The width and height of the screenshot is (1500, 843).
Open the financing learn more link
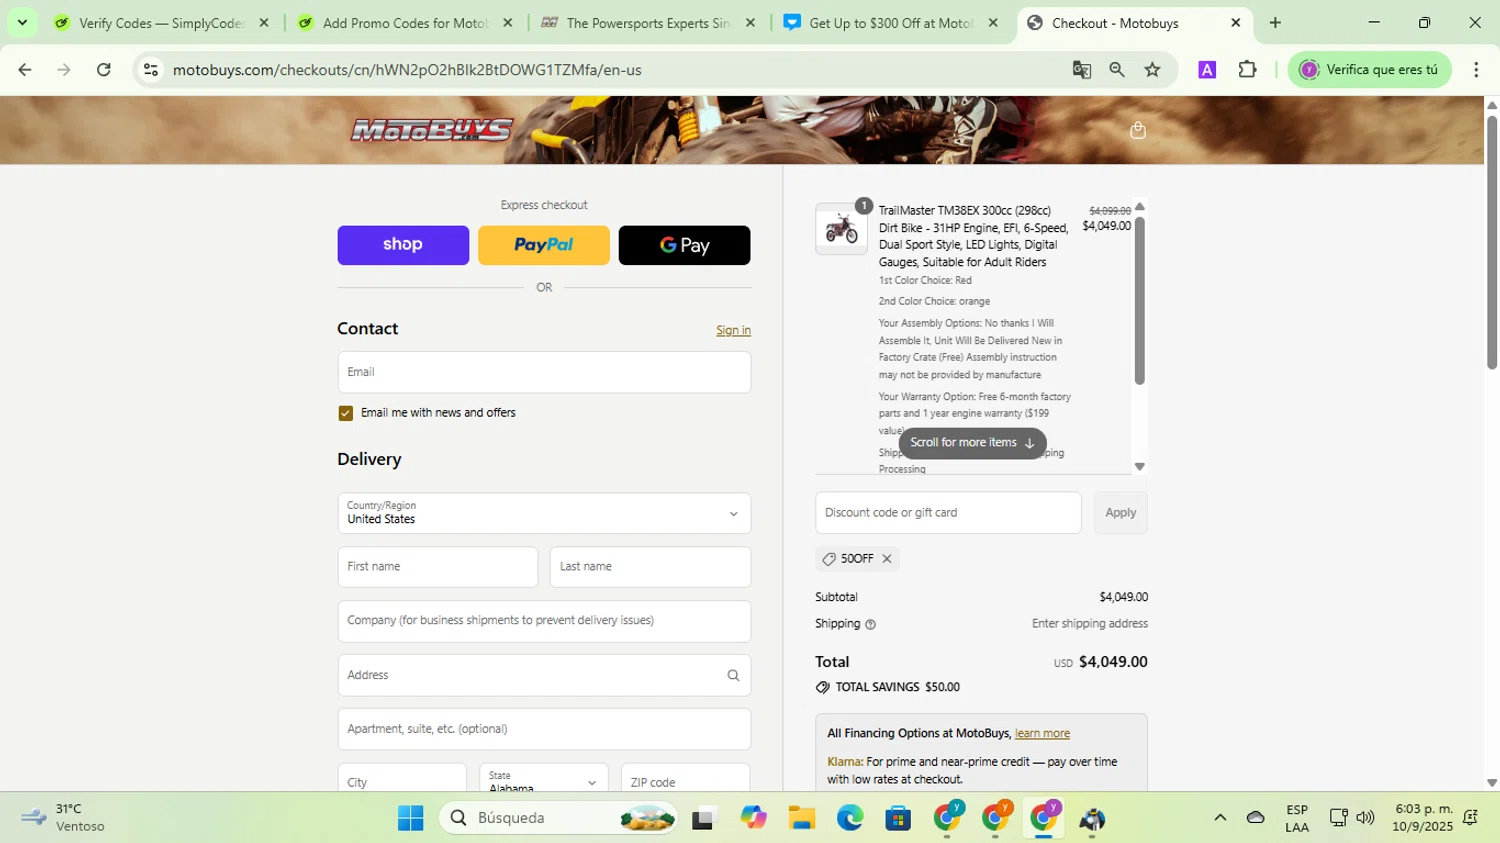pyautogui.click(x=1042, y=734)
